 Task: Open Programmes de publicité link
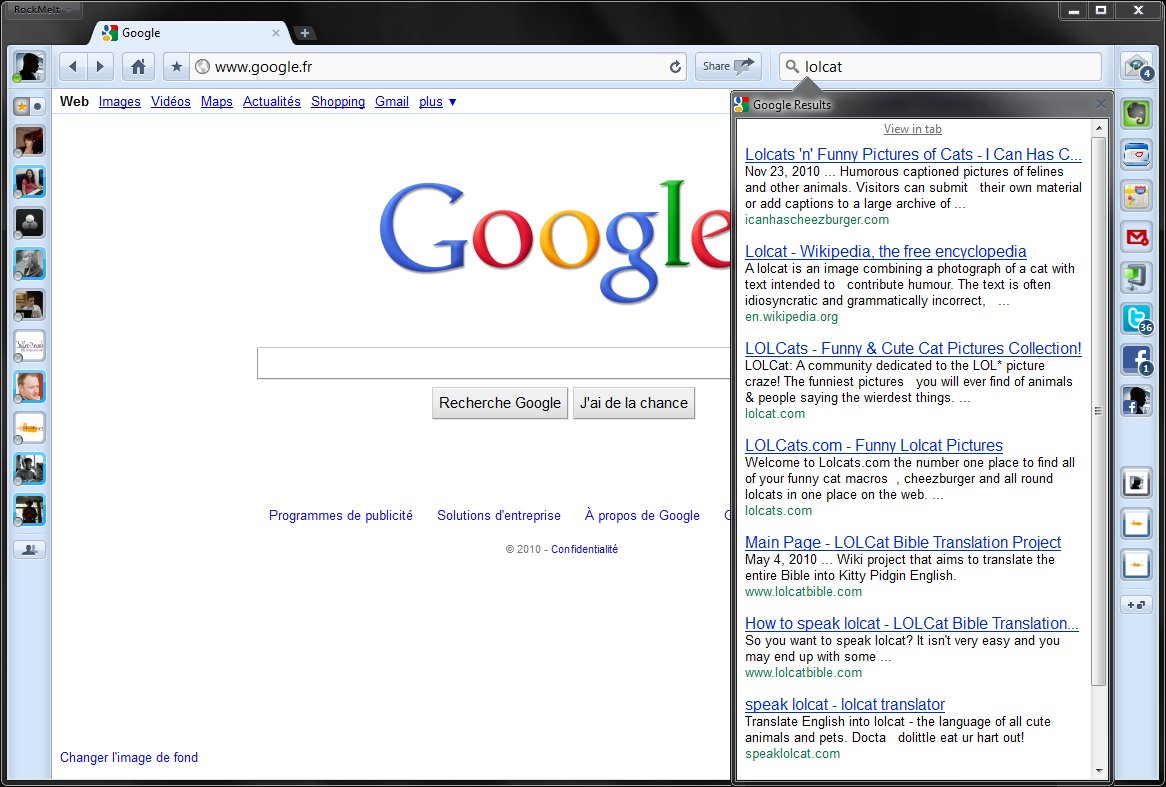(x=341, y=515)
